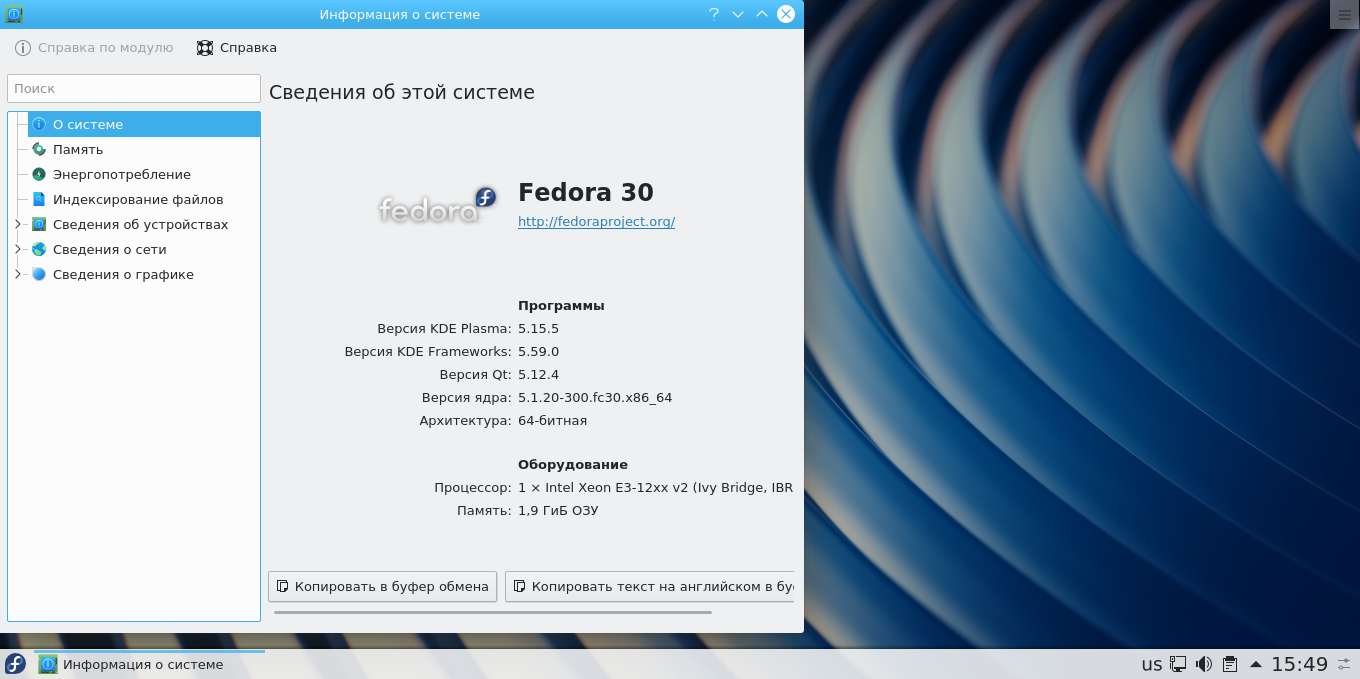Screen dimensions: 1360x679
Task: Switch keyboard layout using the us indicator
Action: coord(1152,663)
